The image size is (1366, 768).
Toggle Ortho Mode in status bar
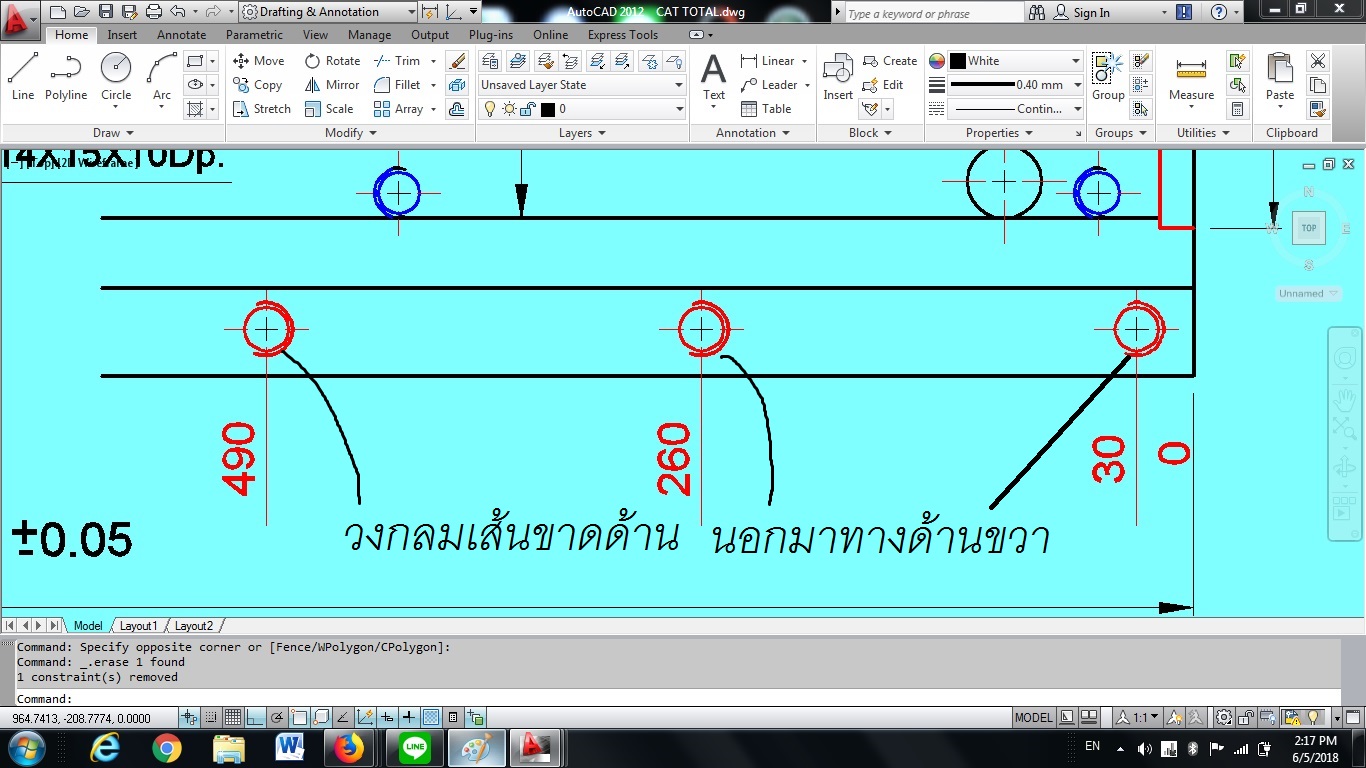255,717
